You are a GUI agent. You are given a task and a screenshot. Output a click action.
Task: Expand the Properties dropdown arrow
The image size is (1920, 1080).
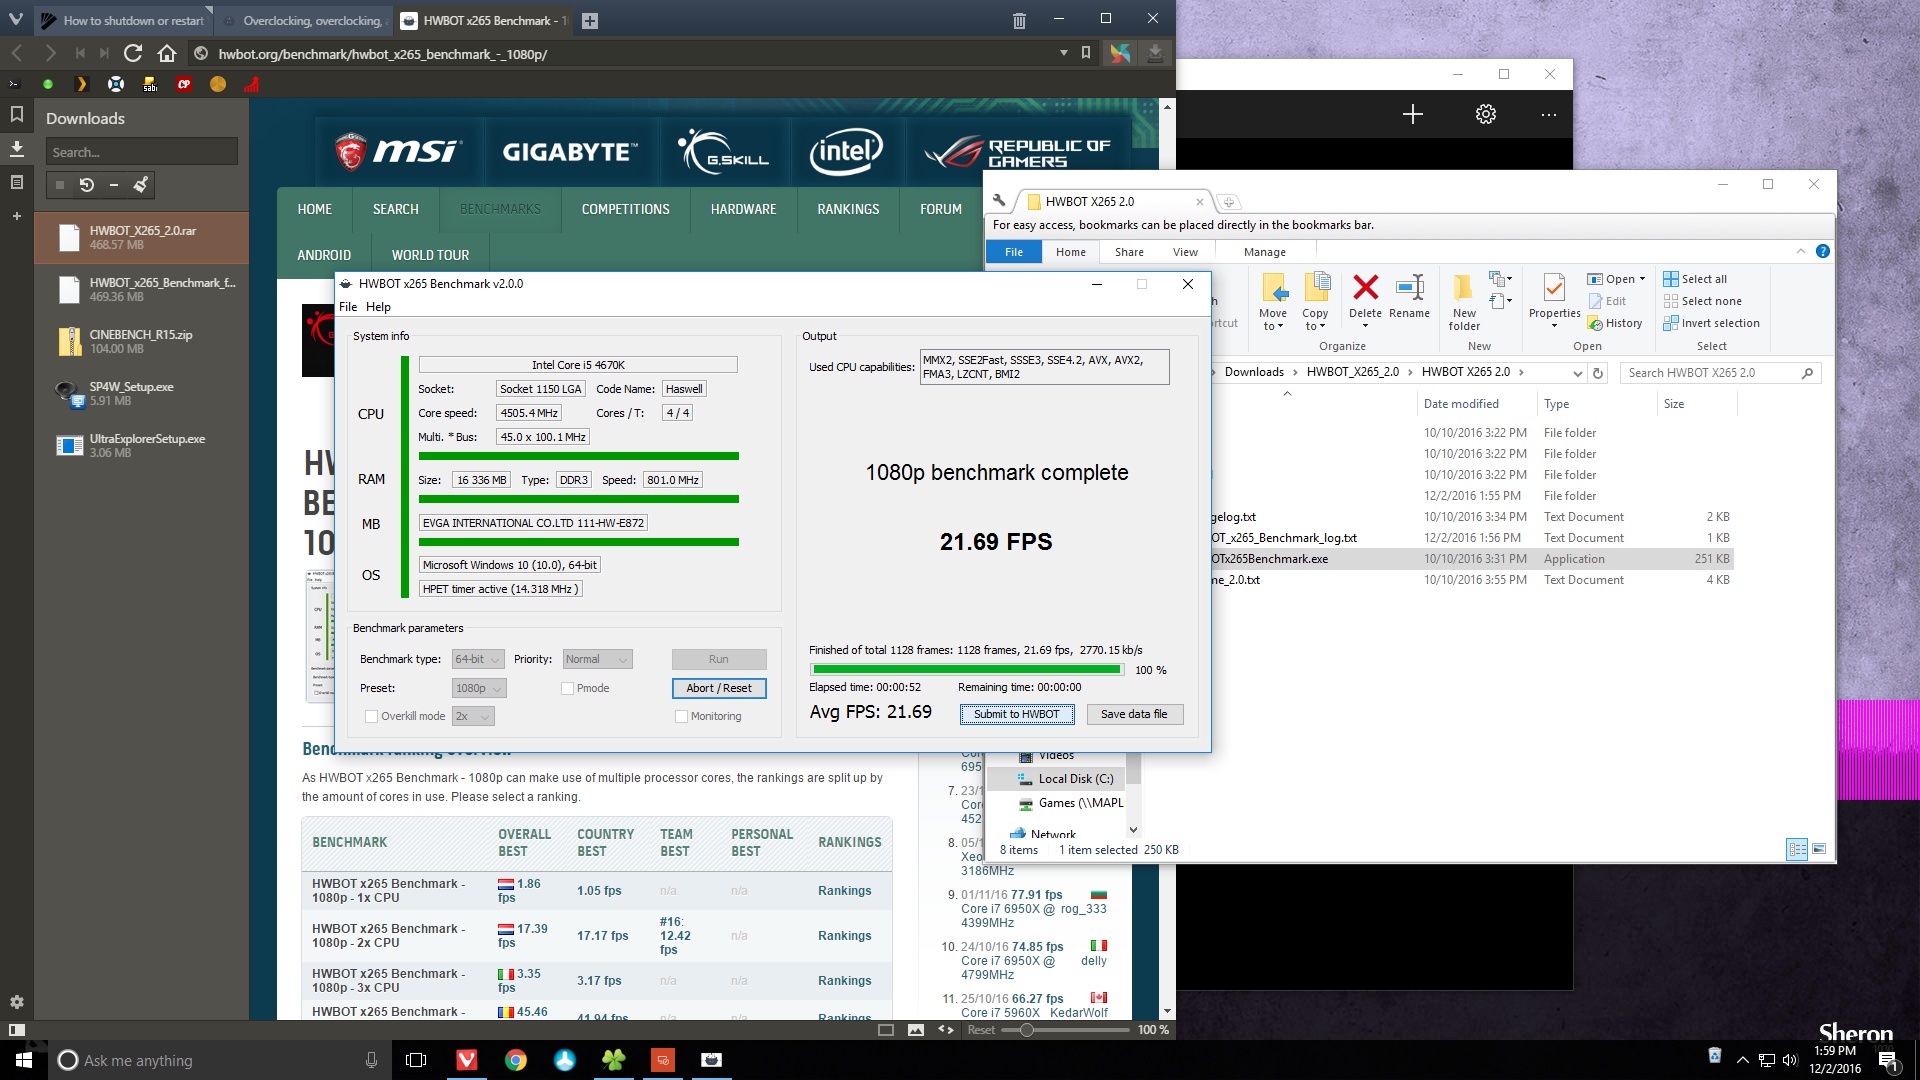pos(1554,326)
